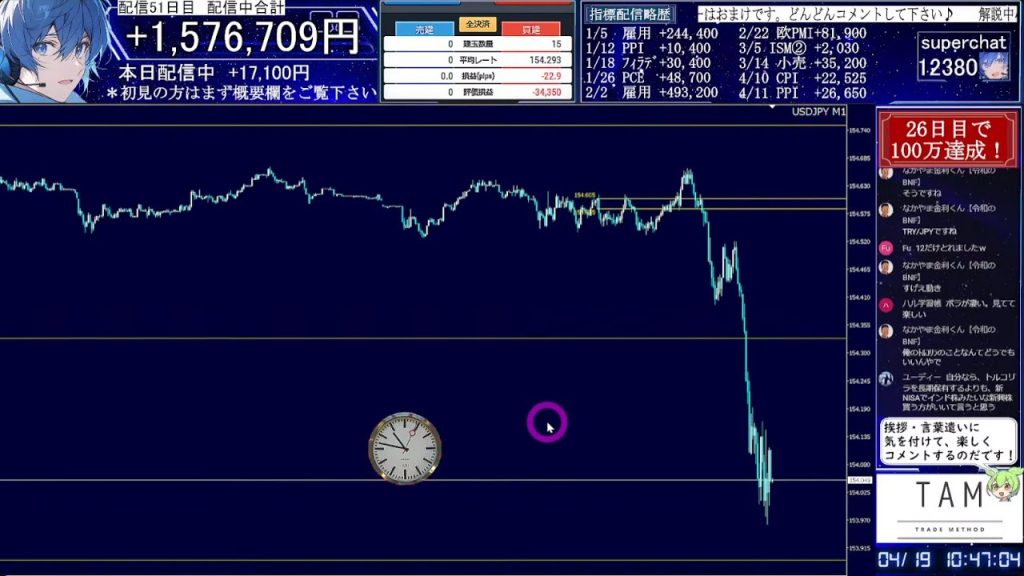1024x576 pixels.
Task: Click the red 買建 buy button
Action: pos(530,29)
